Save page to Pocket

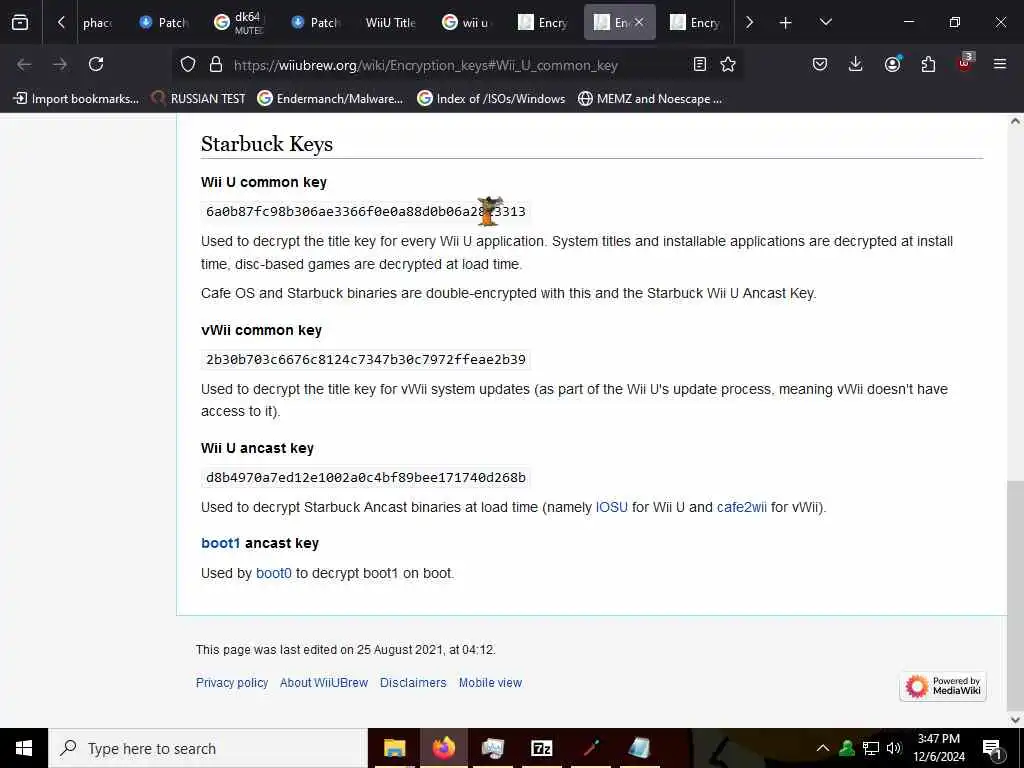coord(820,64)
